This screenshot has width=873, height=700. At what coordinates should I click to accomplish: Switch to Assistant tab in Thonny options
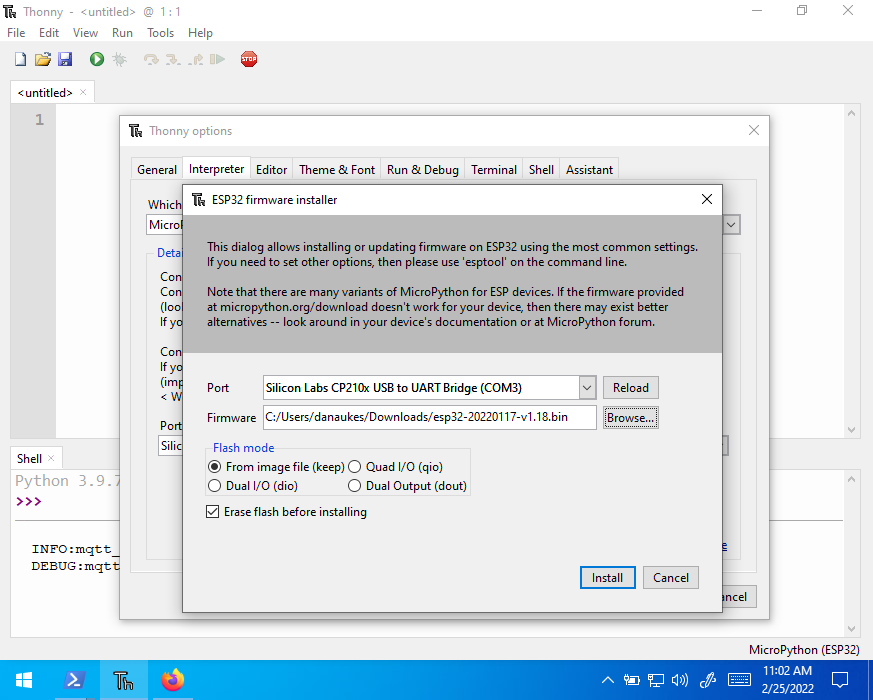point(589,169)
